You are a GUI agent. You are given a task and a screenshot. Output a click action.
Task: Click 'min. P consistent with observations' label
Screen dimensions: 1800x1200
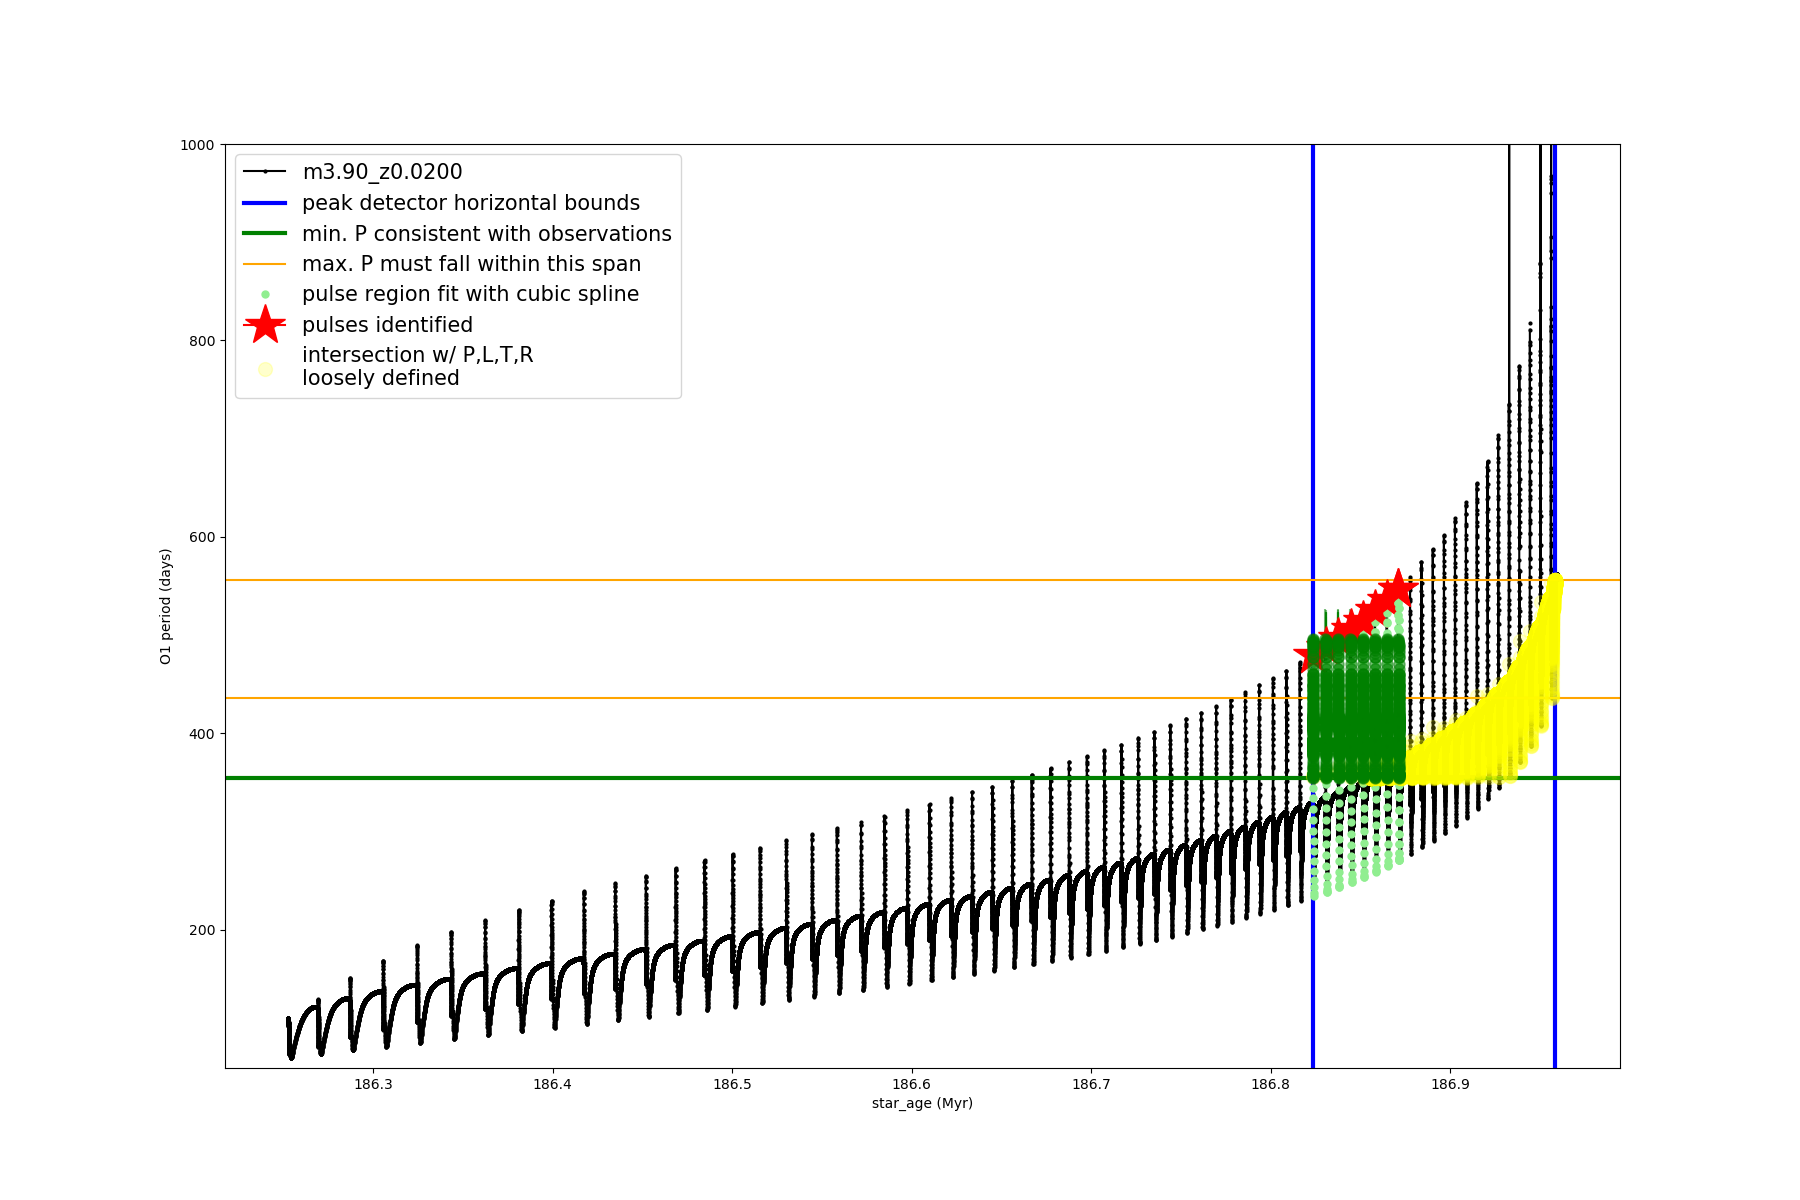486,234
